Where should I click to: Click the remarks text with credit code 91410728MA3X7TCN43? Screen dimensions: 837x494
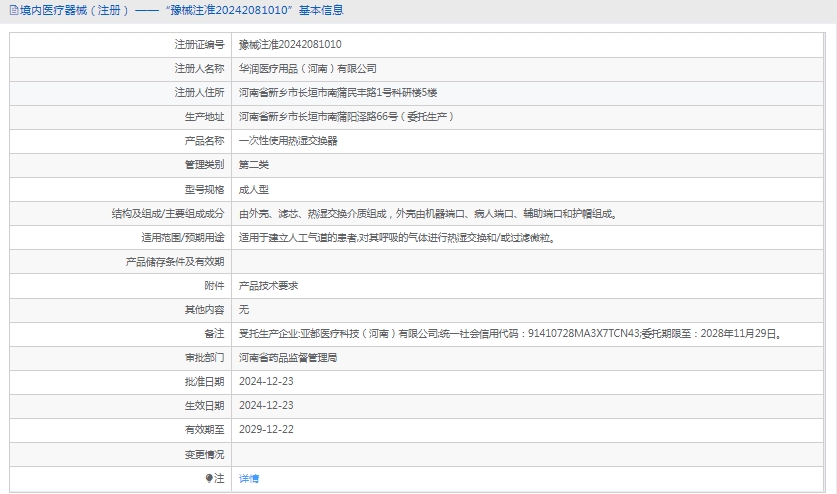[510, 333]
